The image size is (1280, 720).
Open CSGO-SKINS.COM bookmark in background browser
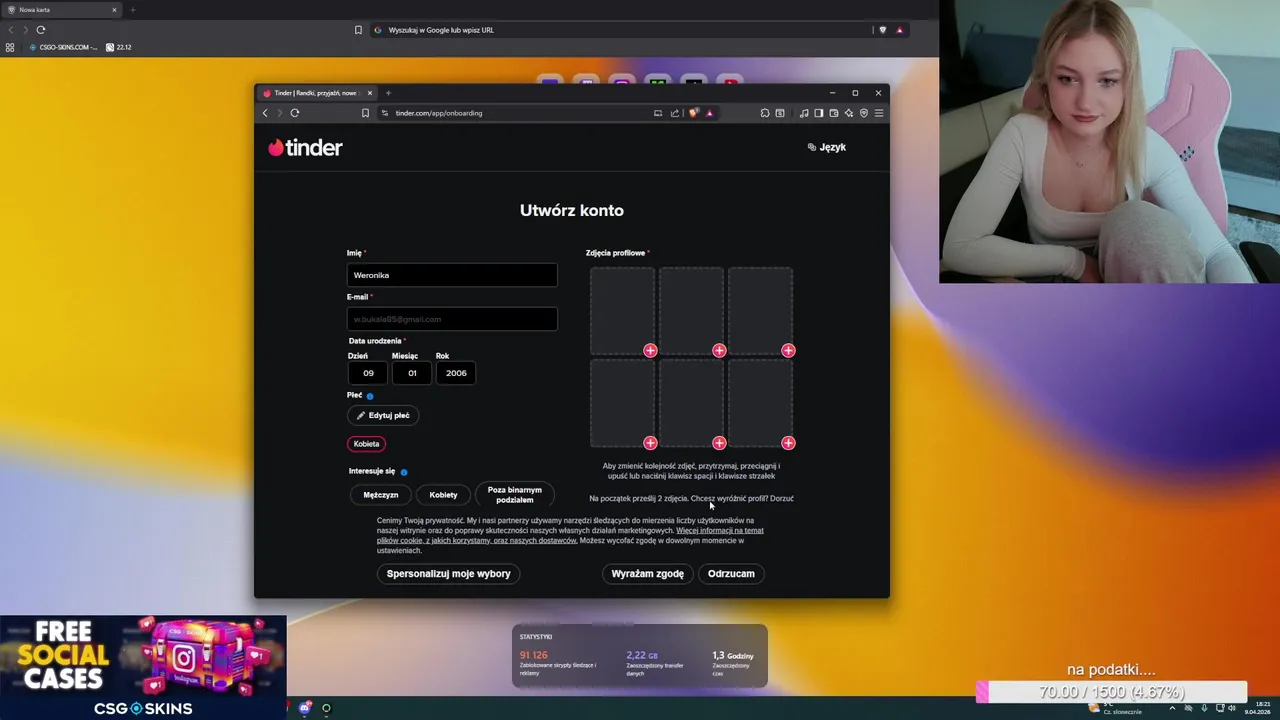pos(63,47)
